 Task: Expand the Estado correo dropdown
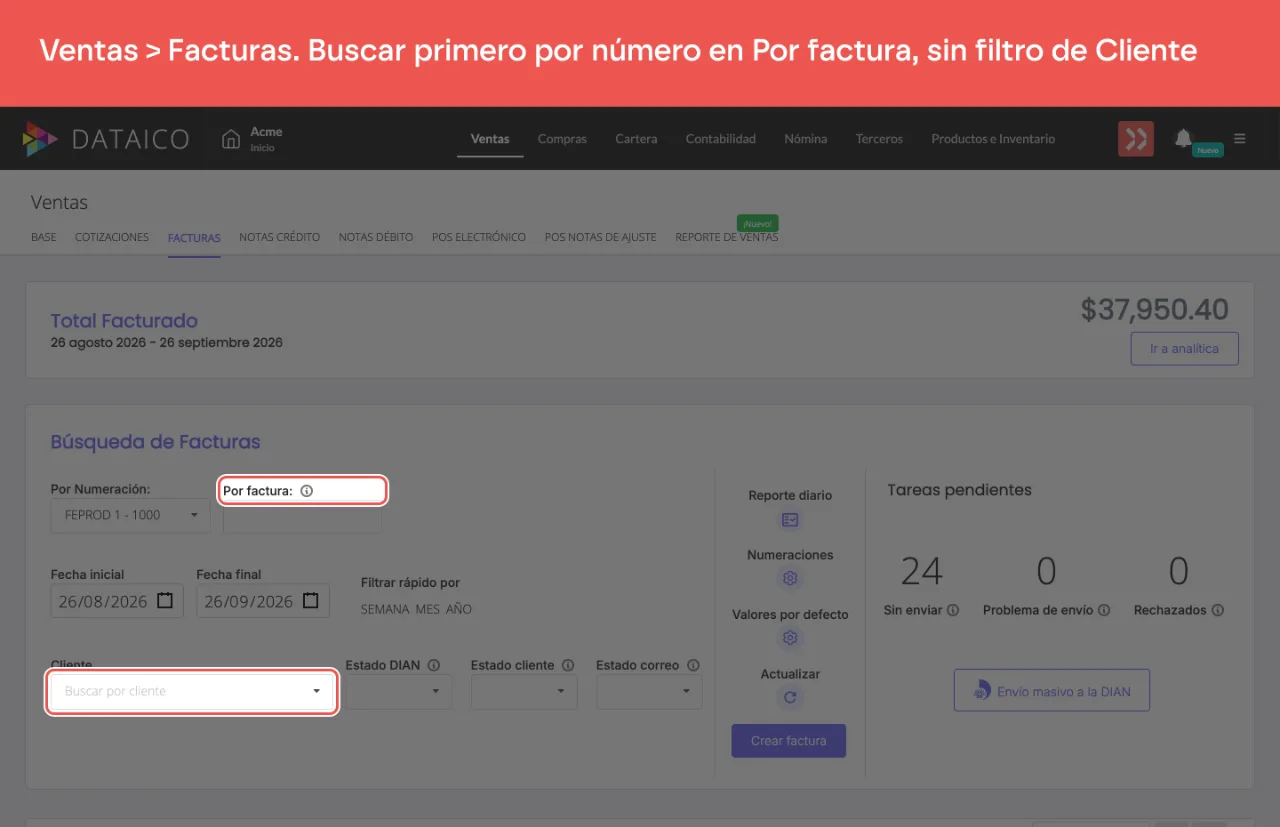click(x=649, y=691)
